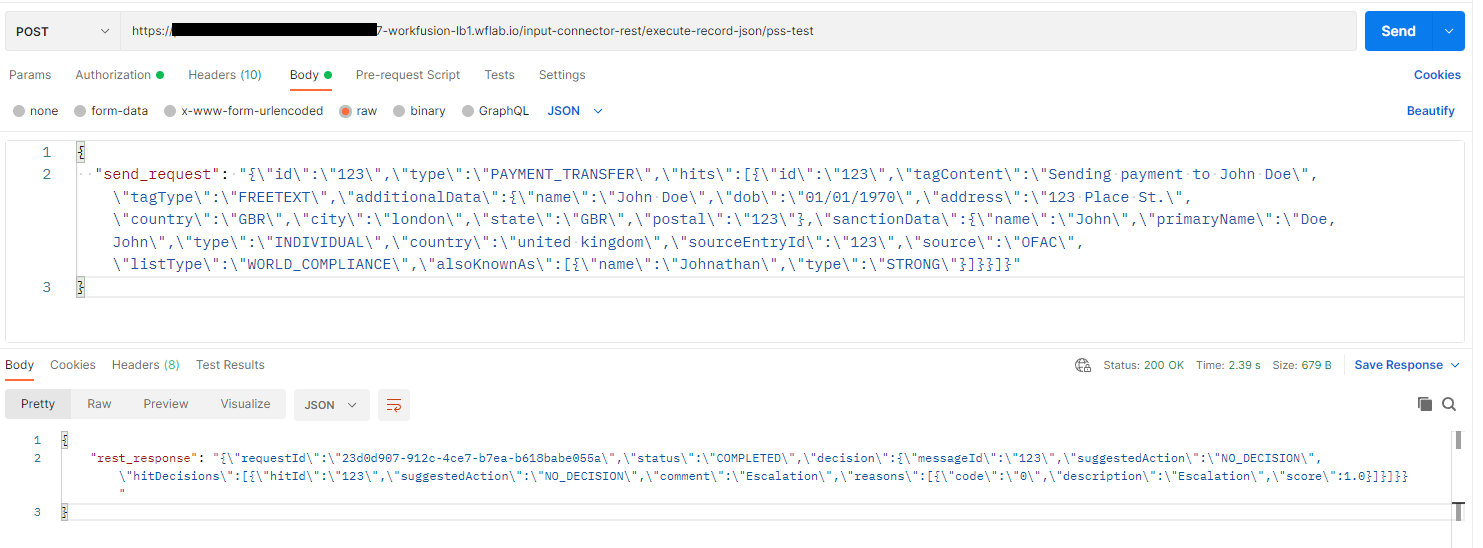Choose the GraphQL body option
The image size is (1483, 548).
495,111
